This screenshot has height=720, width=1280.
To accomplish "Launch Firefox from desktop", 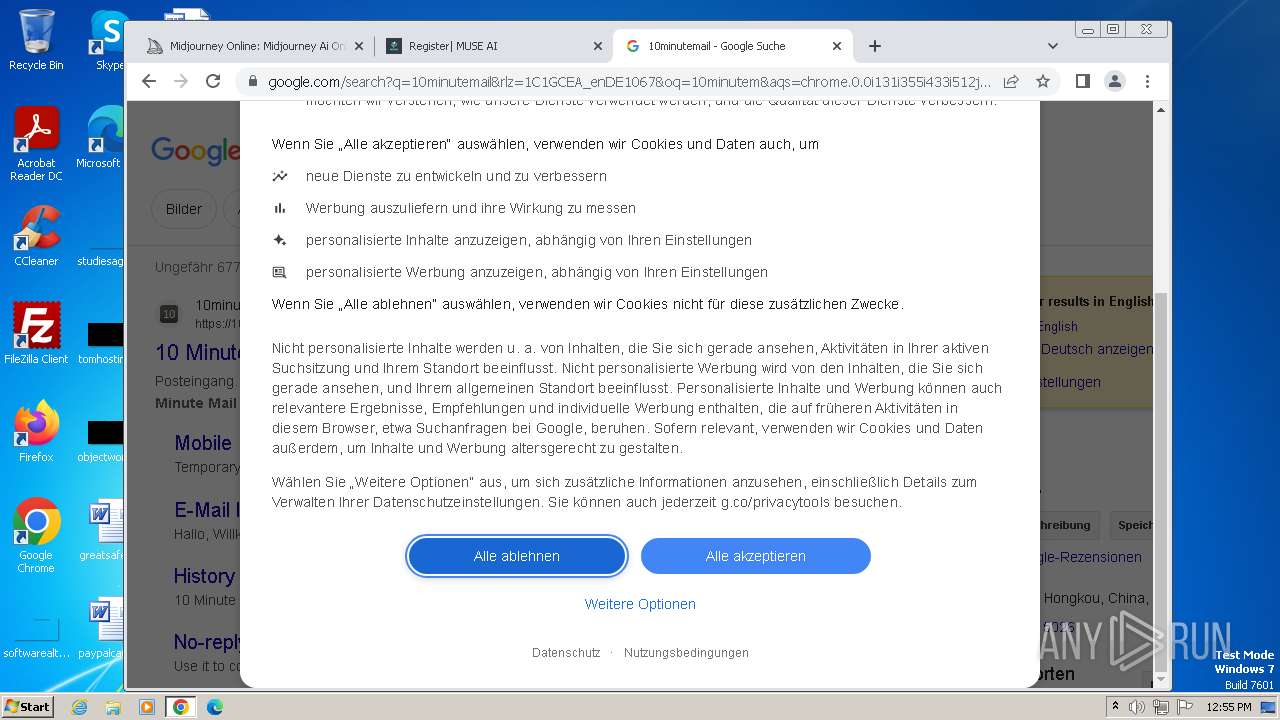I will tap(36, 431).
